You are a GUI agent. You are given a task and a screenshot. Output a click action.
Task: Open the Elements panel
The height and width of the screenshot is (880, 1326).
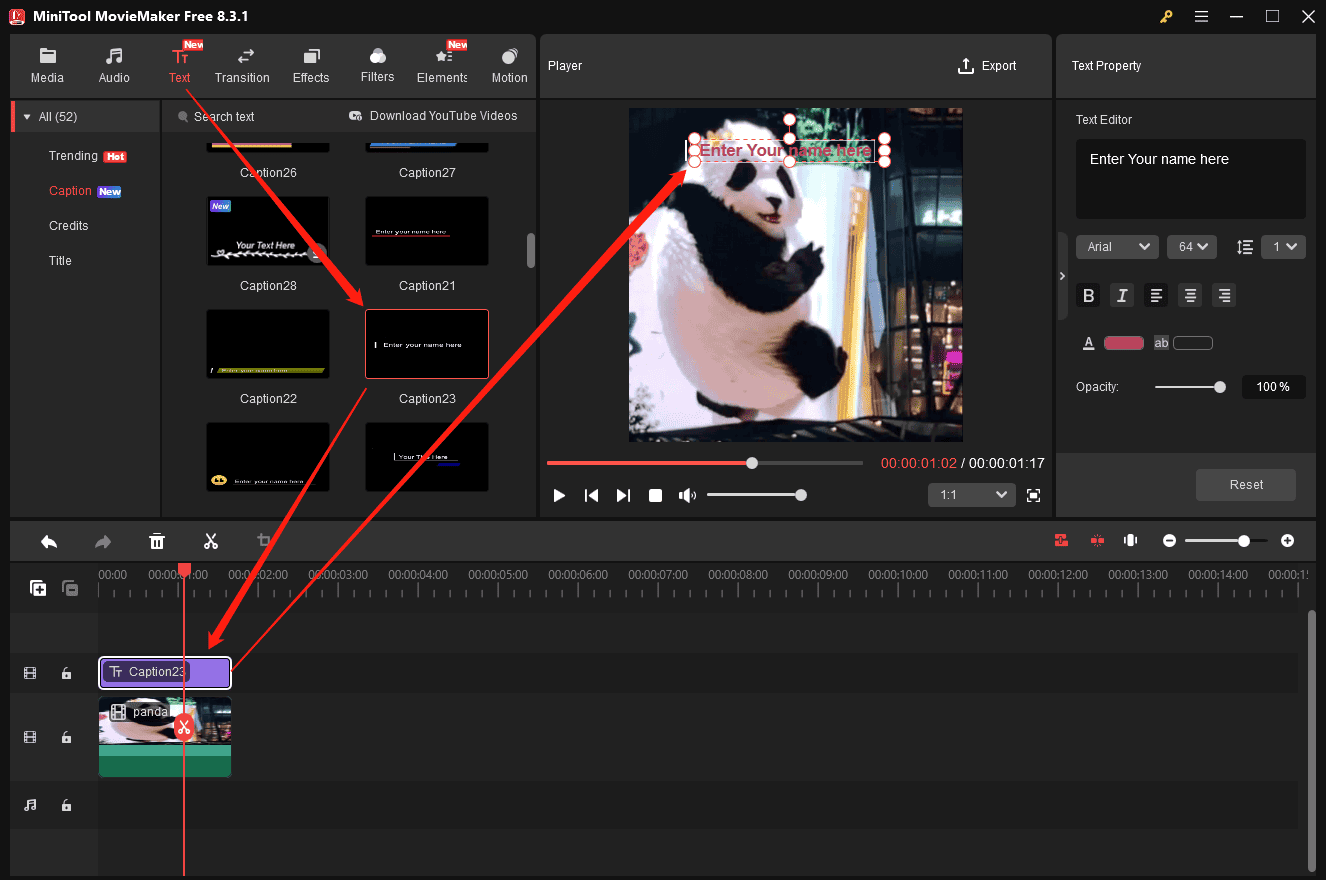point(441,65)
